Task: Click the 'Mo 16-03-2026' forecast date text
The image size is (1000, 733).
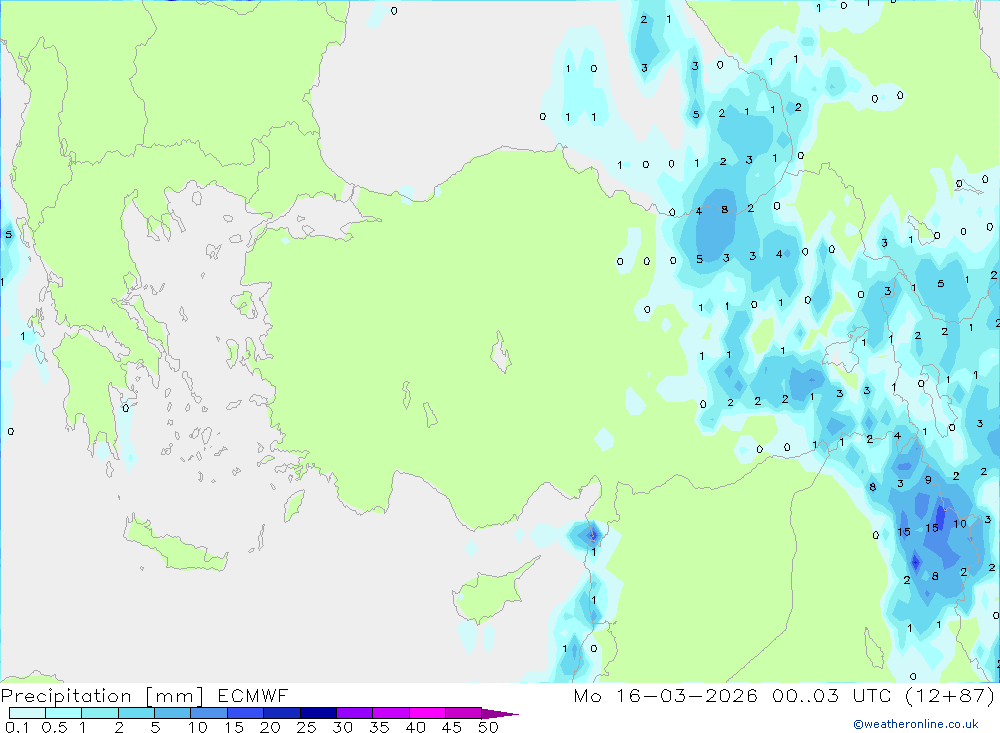Action: (x=665, y=695)
